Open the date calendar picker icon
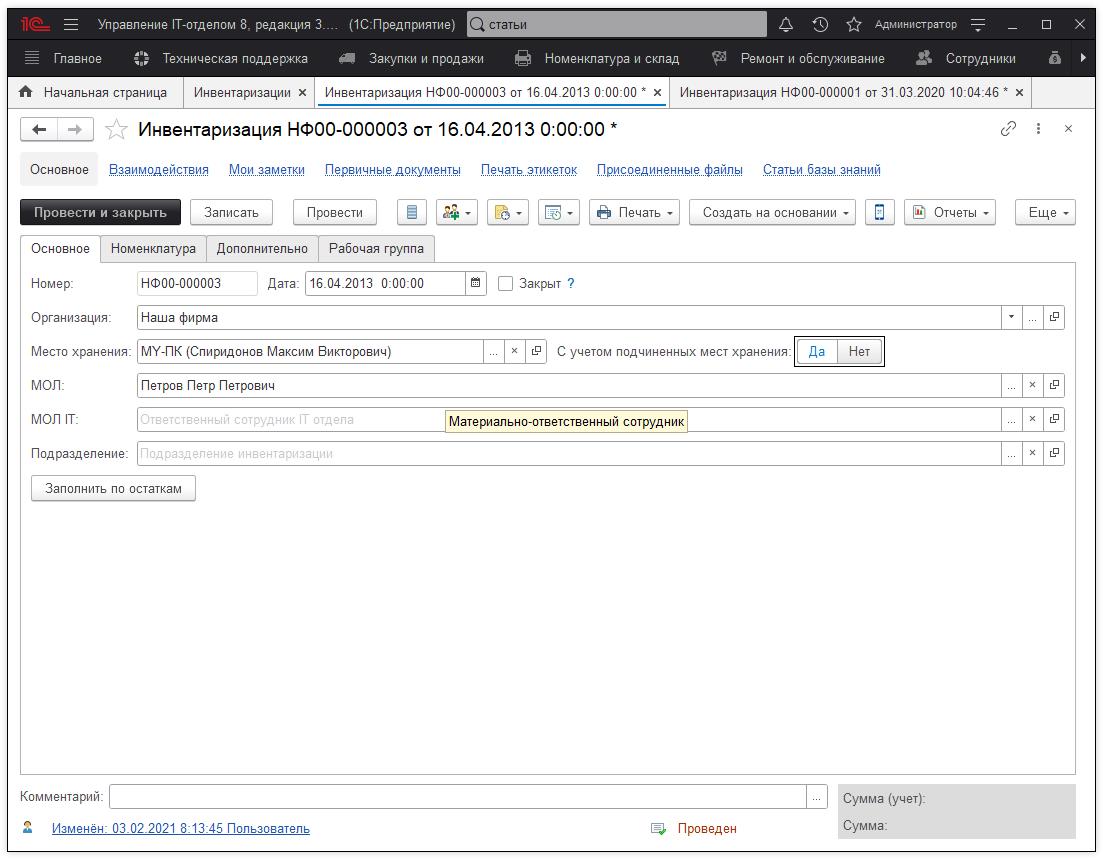The width and height of the screenshot is (1103, 859). (476, 283)
